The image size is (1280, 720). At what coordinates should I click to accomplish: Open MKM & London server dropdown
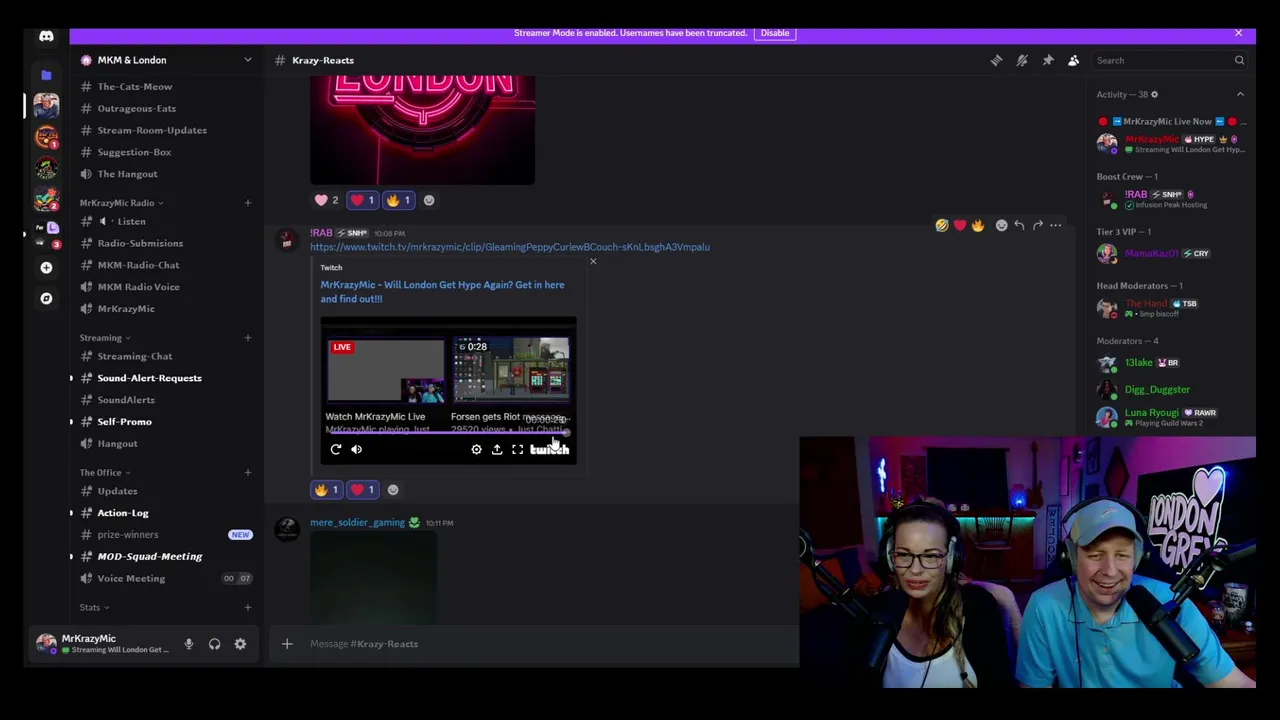(x=165, y=60)
